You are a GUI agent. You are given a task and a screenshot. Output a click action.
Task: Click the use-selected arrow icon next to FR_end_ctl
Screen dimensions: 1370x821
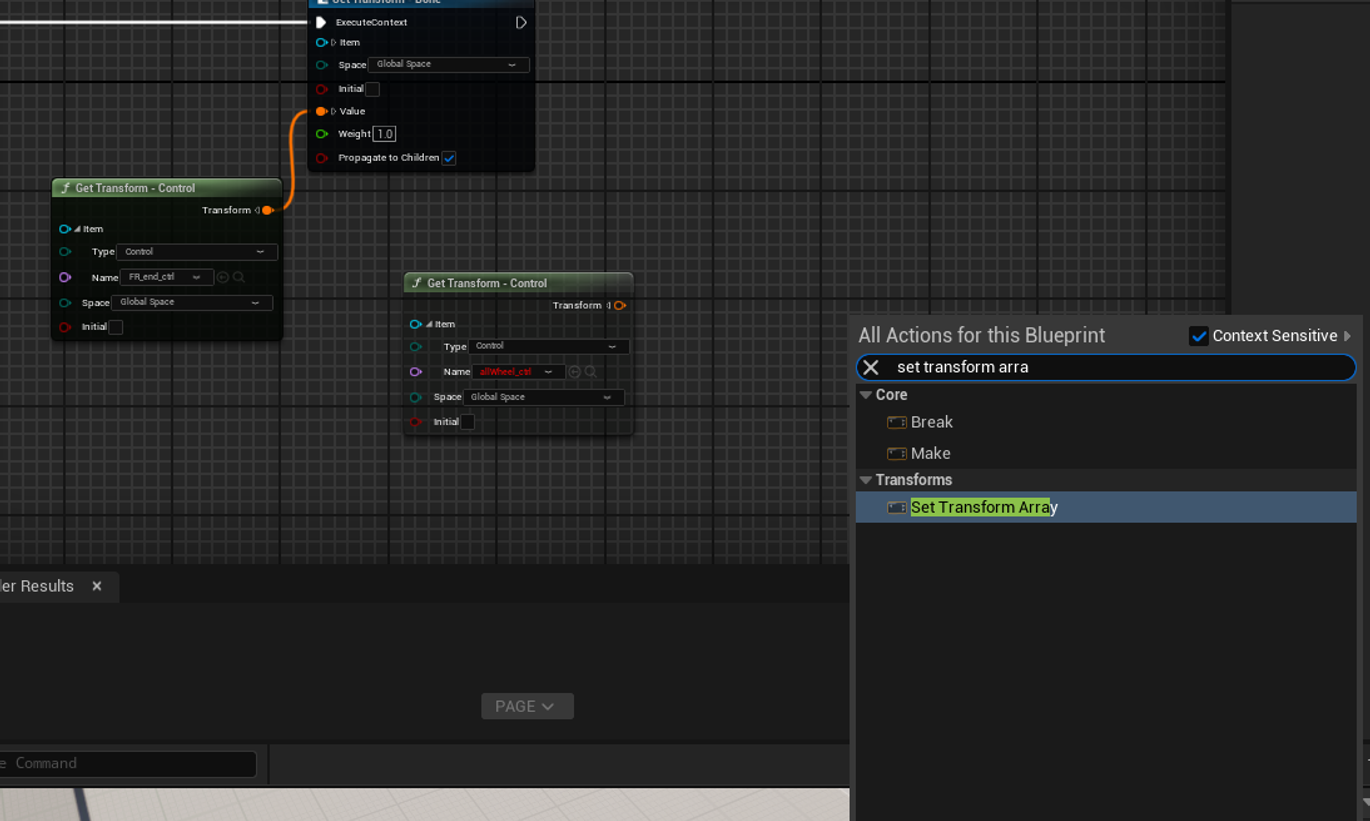(223, 277)
